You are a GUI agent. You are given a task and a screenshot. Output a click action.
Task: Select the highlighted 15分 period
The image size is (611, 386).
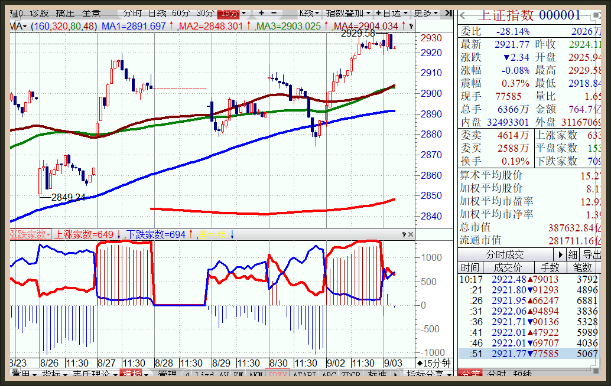point(228,14)
